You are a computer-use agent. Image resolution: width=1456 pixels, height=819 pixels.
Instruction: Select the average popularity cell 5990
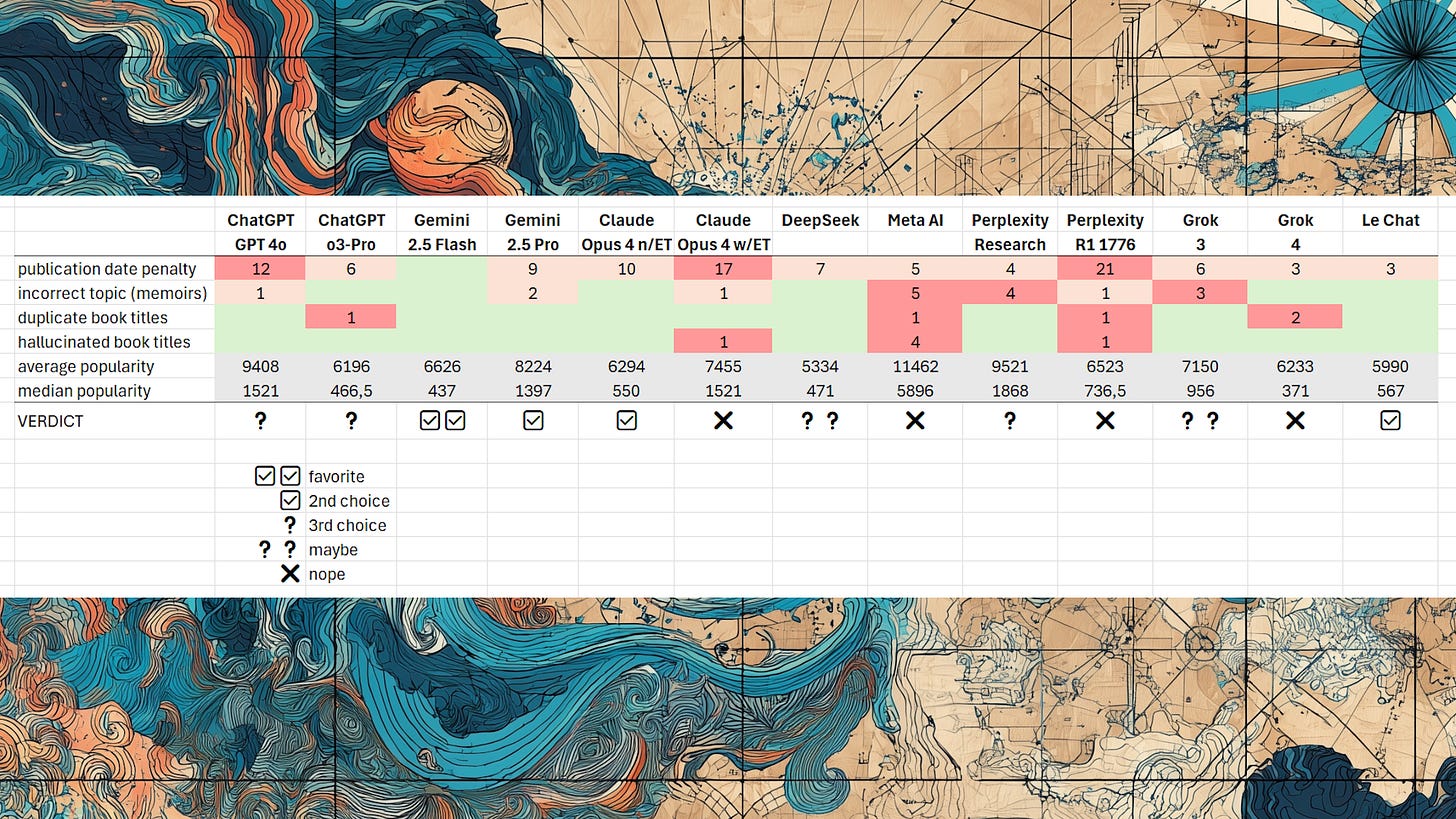click(x=1390, y=366)
